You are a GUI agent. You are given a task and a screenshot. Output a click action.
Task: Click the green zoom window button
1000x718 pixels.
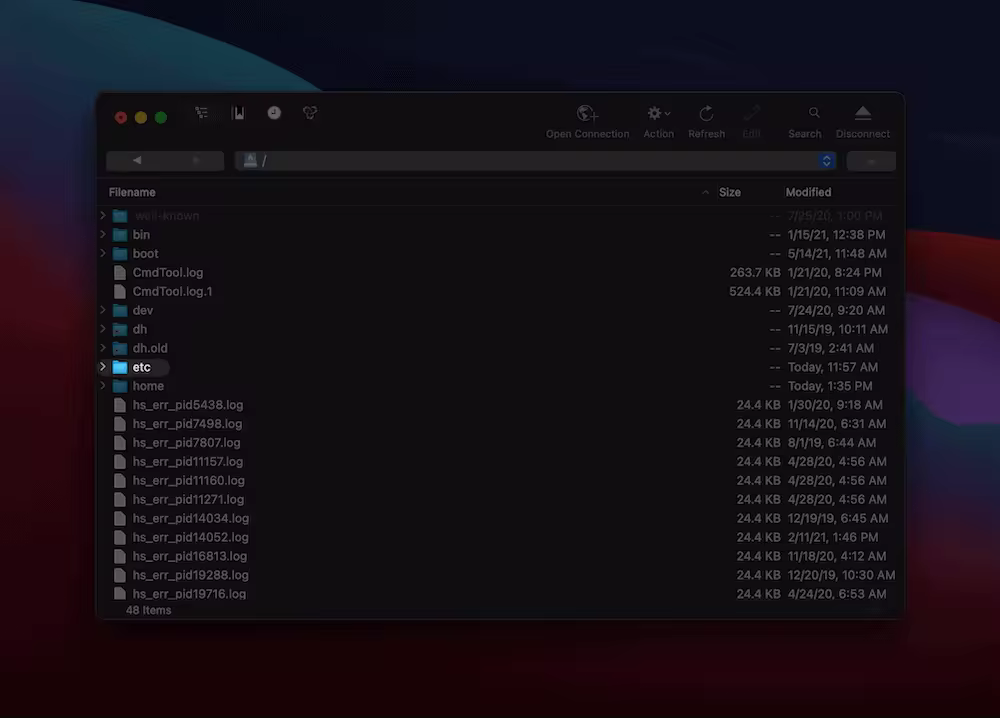161,117
